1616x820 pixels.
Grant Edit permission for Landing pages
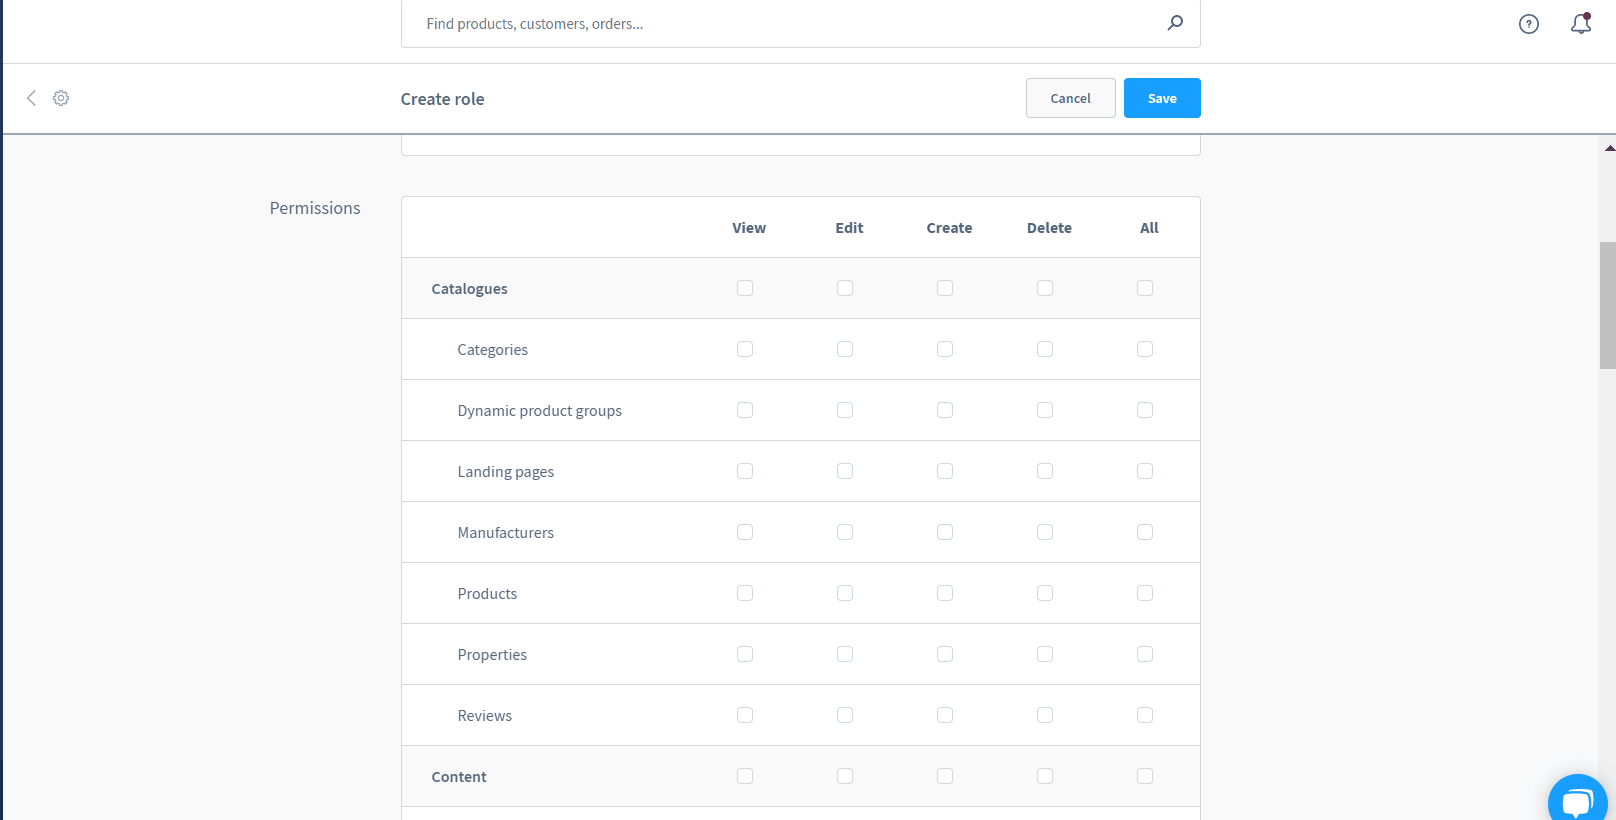tap(845, 471)
